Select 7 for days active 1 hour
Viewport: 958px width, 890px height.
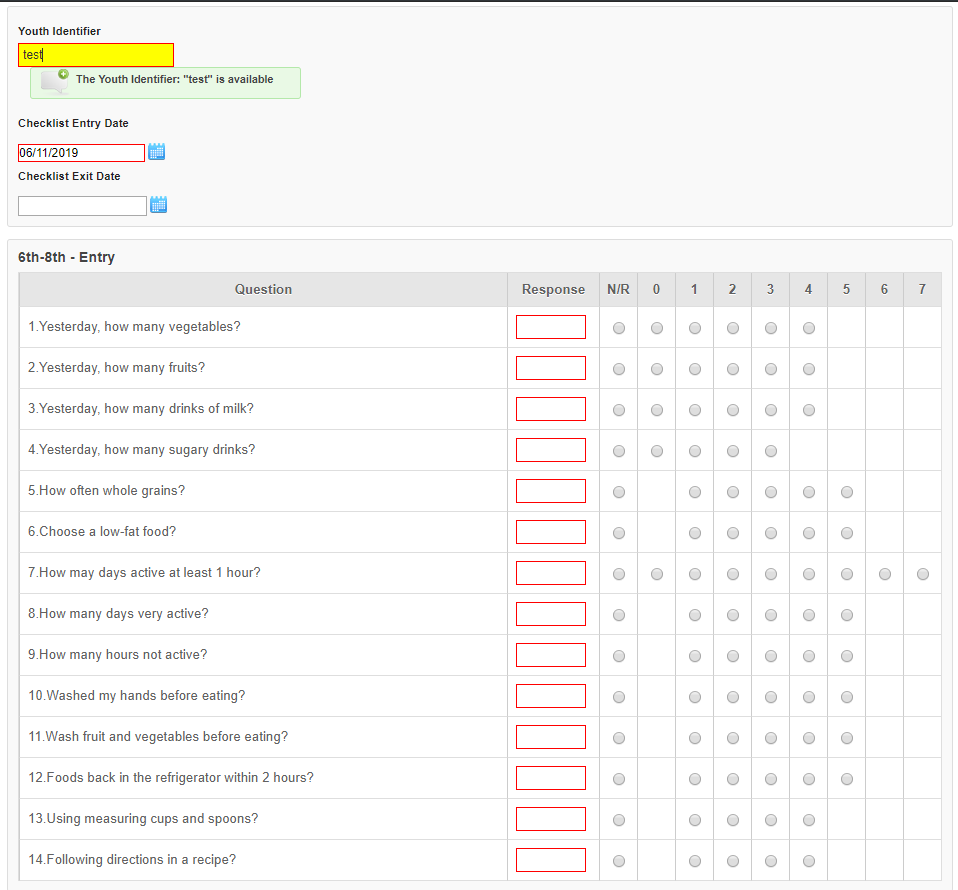(x=923, y=574)
